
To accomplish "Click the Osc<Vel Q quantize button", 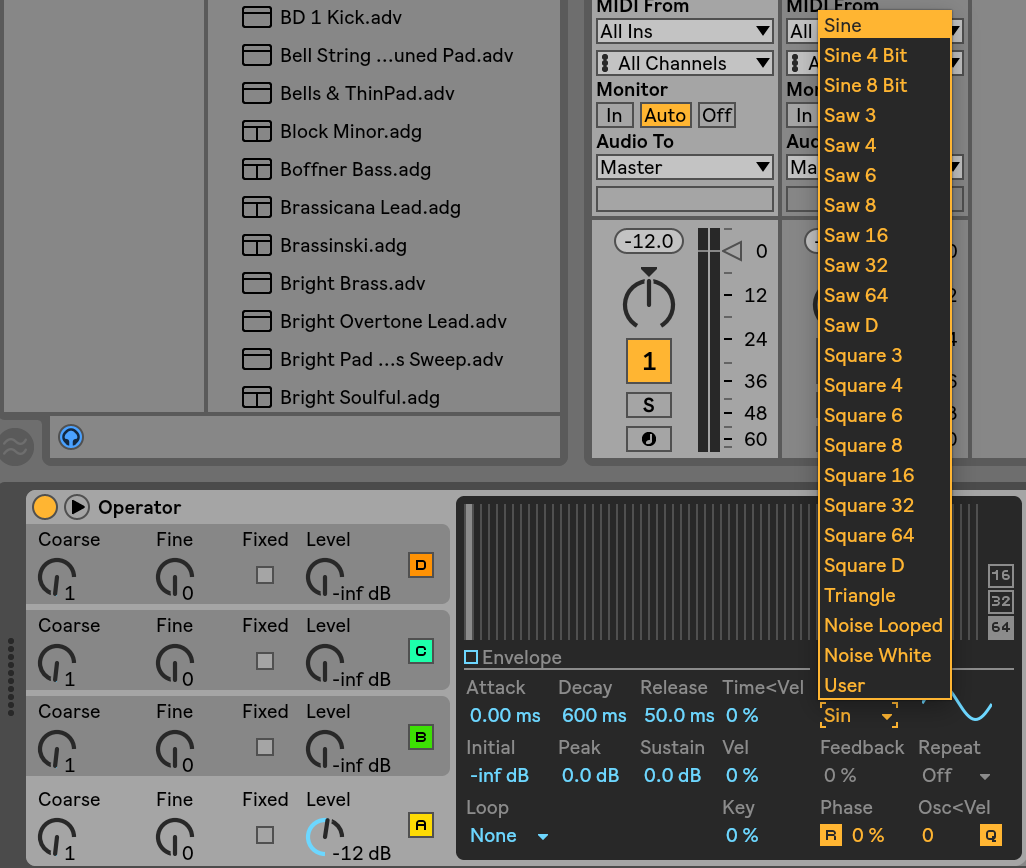I will pos(991,835).
